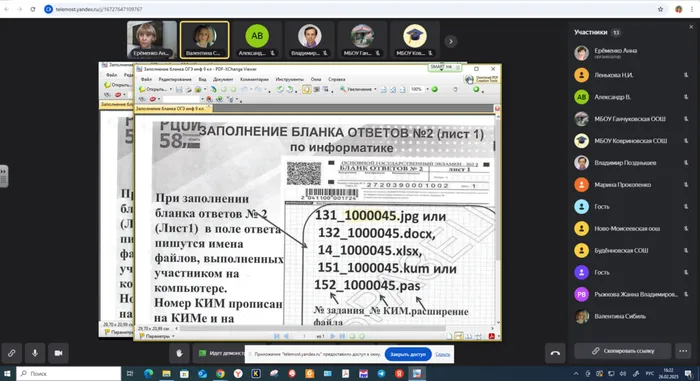Select the Ерёменко Ан... video thumbnail

[x=152, y=39]
